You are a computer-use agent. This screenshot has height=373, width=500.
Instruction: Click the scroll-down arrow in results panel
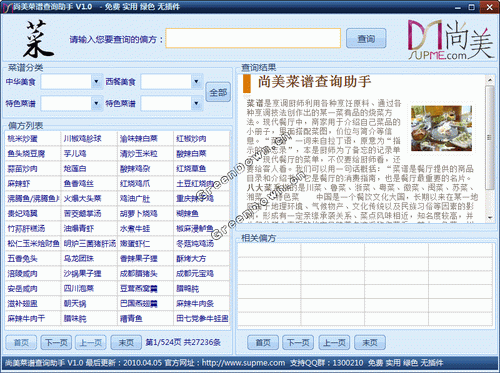(x=490, y=217)
